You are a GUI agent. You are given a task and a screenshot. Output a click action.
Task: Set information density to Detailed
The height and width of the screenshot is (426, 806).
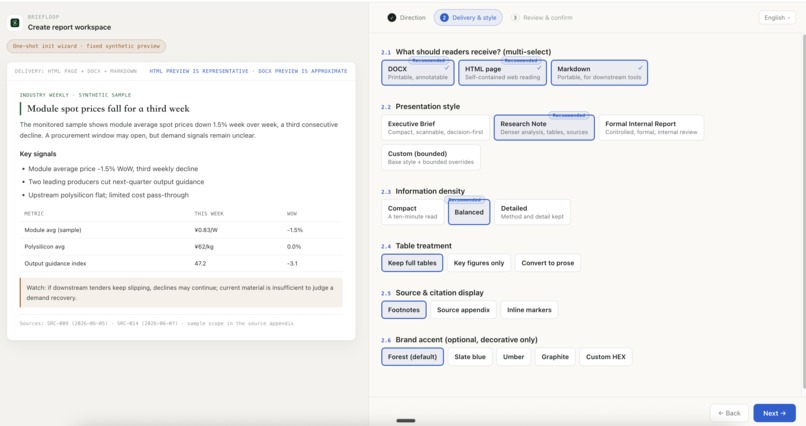(x=532, y=212)
